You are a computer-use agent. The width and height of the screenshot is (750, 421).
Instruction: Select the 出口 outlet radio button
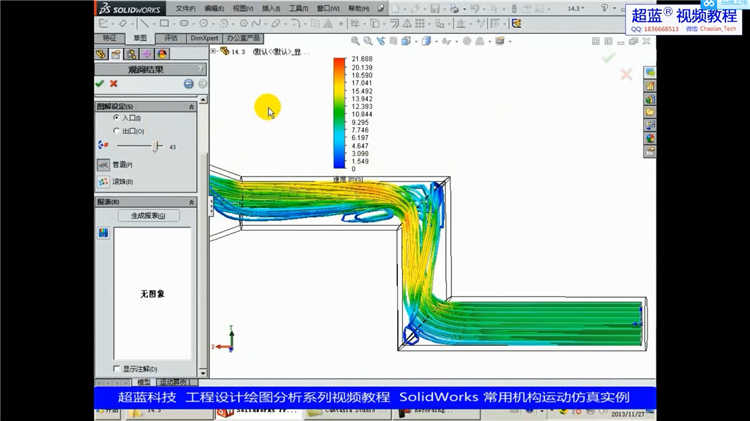116,131
